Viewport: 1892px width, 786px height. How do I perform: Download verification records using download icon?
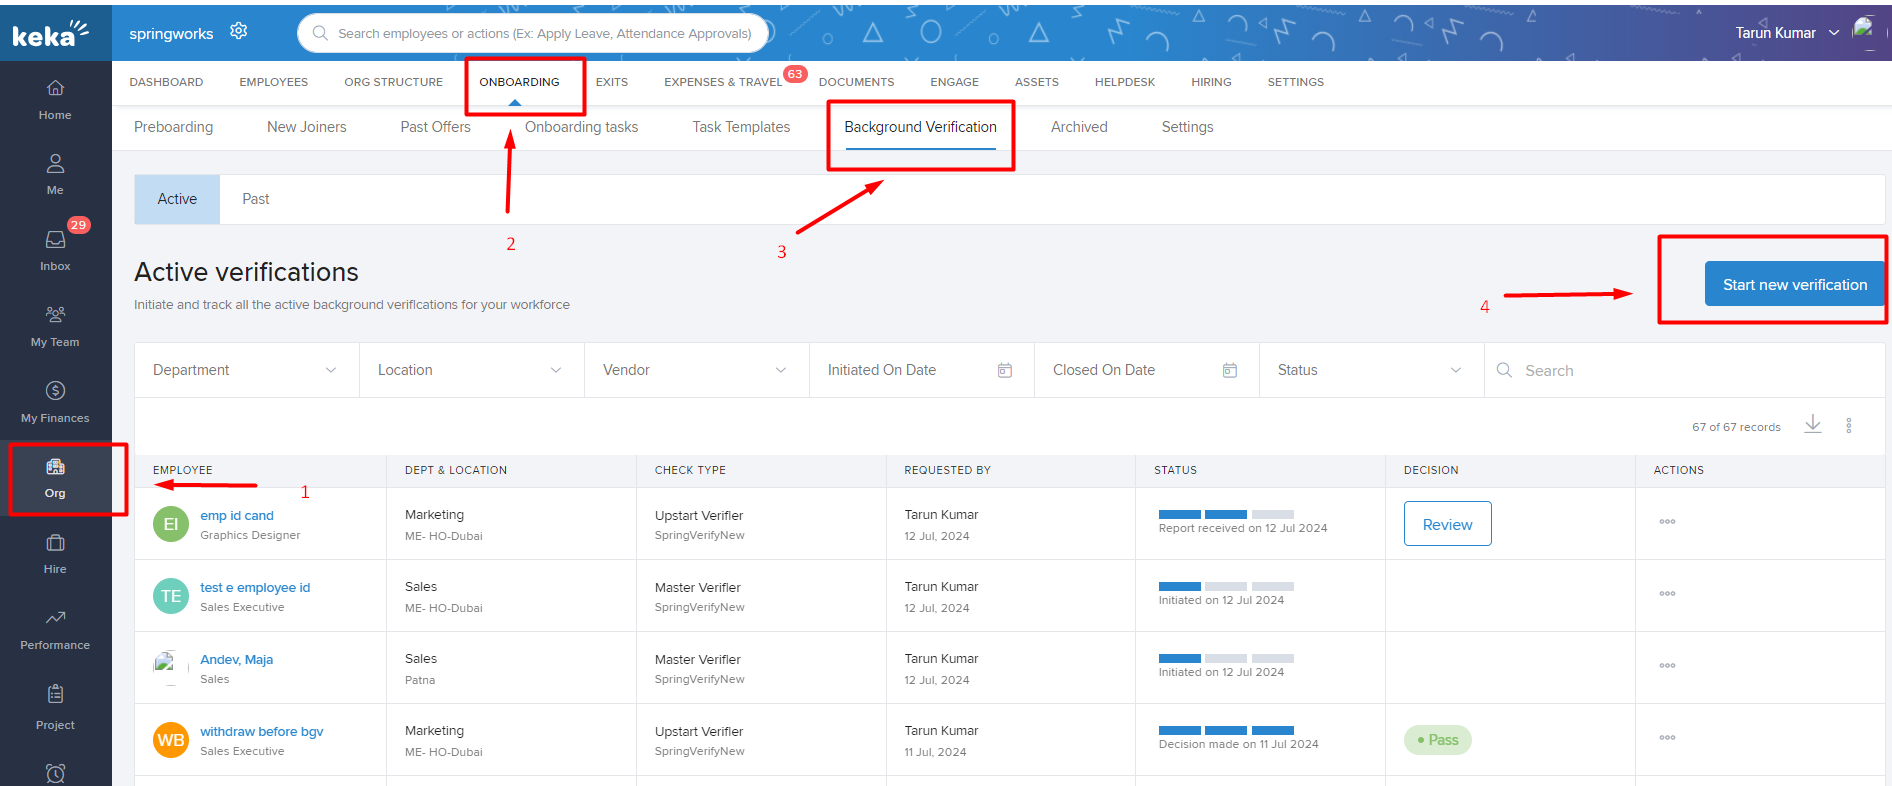[1812, 425]
